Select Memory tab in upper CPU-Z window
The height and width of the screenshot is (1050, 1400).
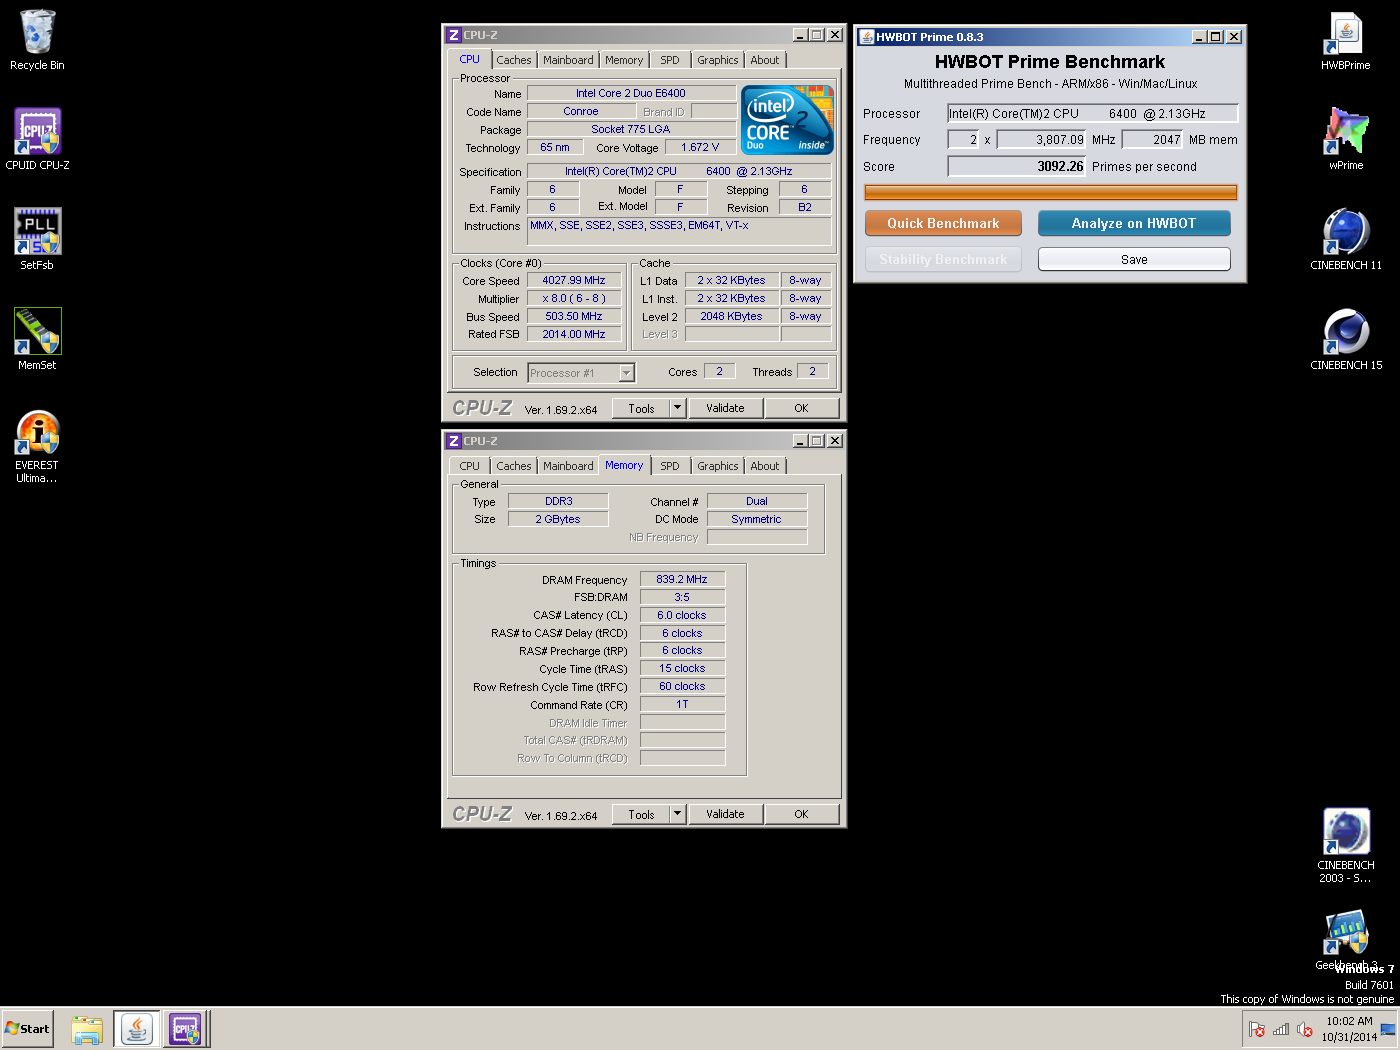coord(624,60)
